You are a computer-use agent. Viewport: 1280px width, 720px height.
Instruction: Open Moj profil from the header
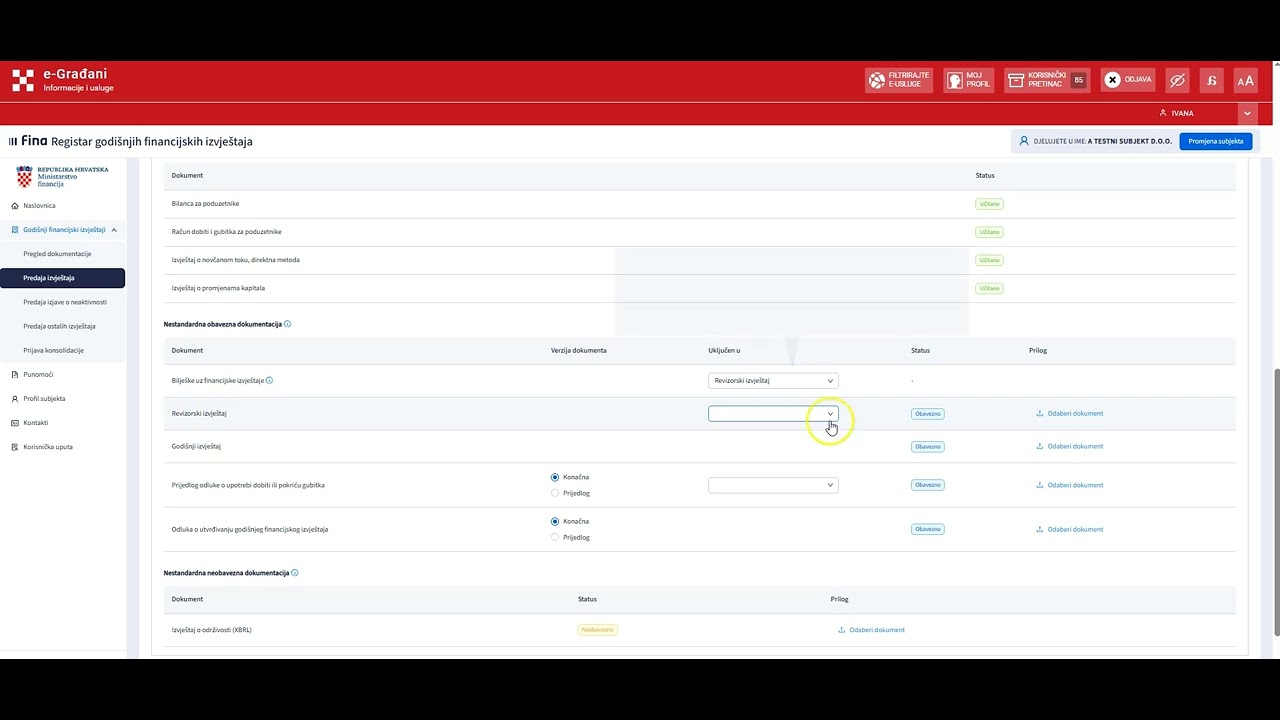tap(968, 80)
